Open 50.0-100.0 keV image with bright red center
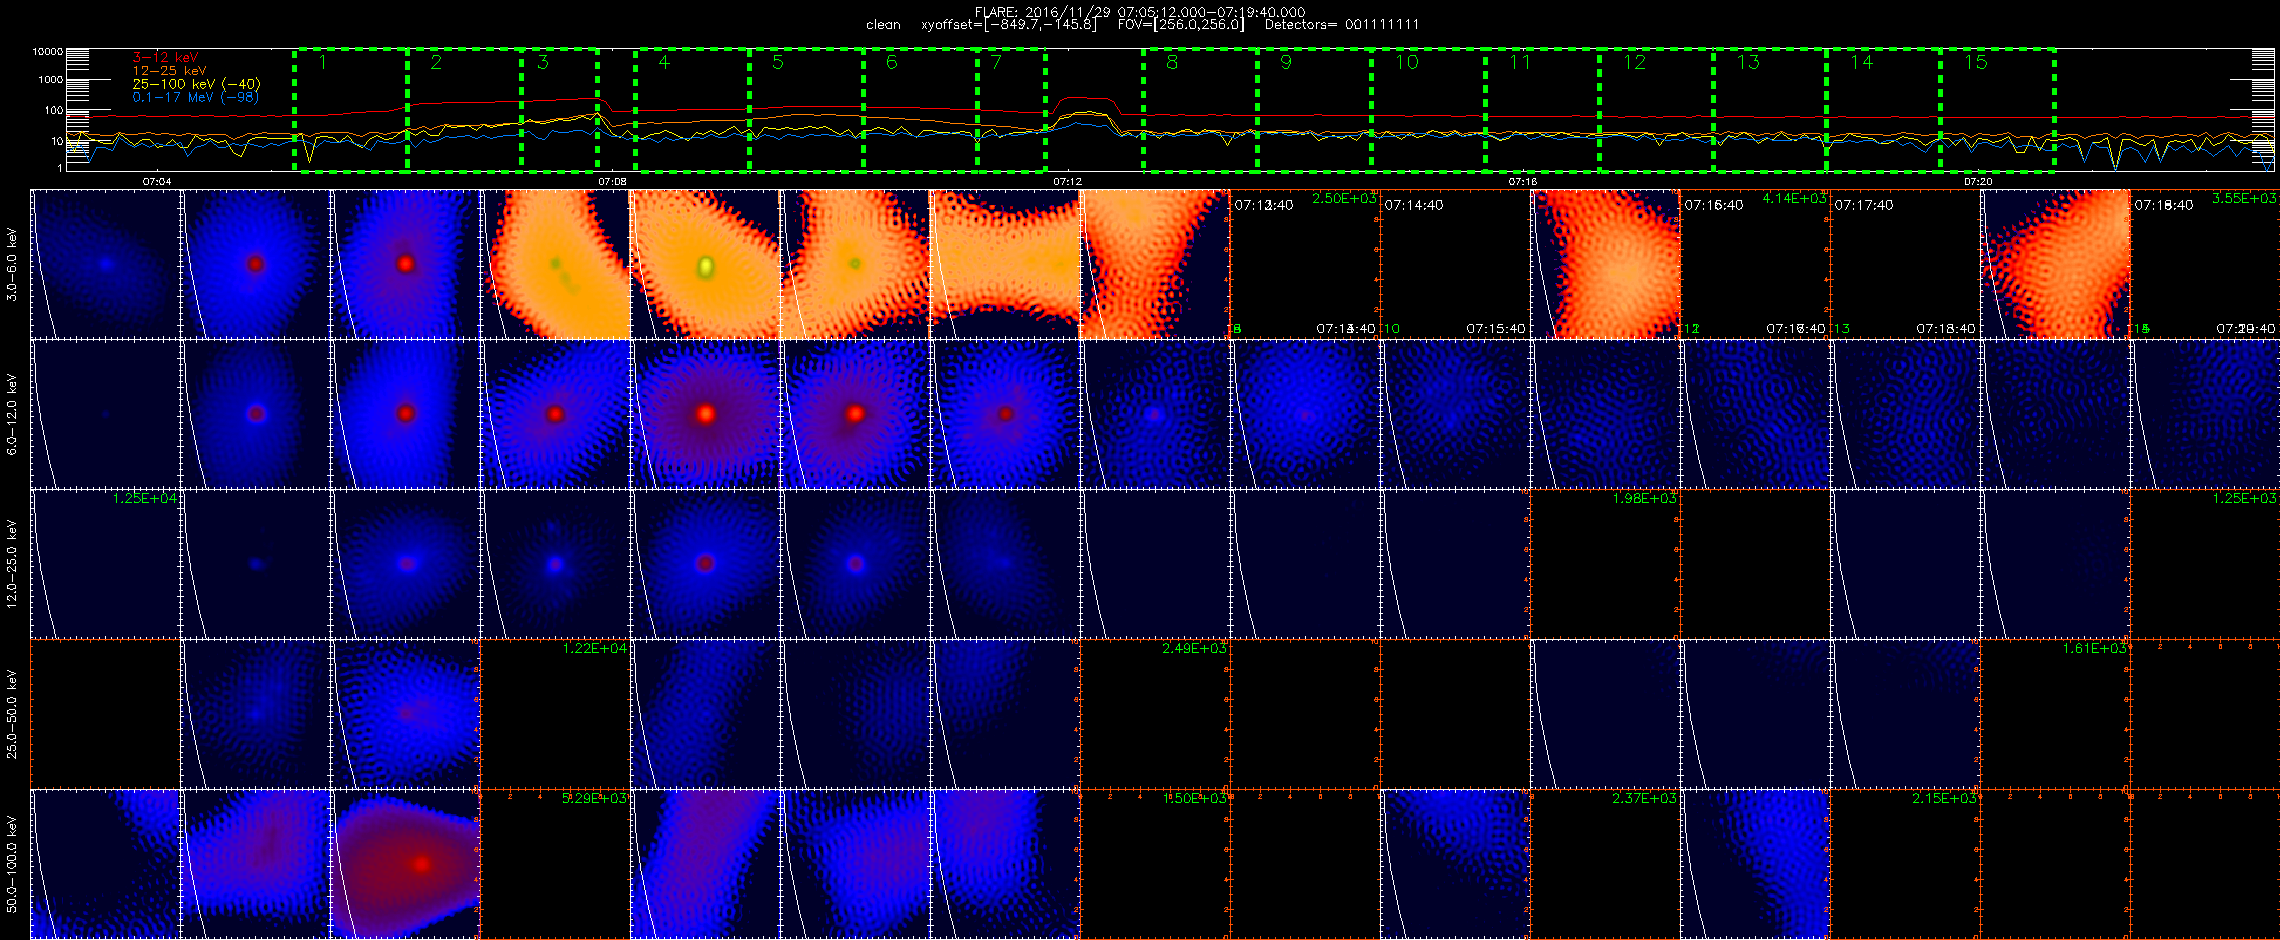2280x940 pixels. (406, 864)
